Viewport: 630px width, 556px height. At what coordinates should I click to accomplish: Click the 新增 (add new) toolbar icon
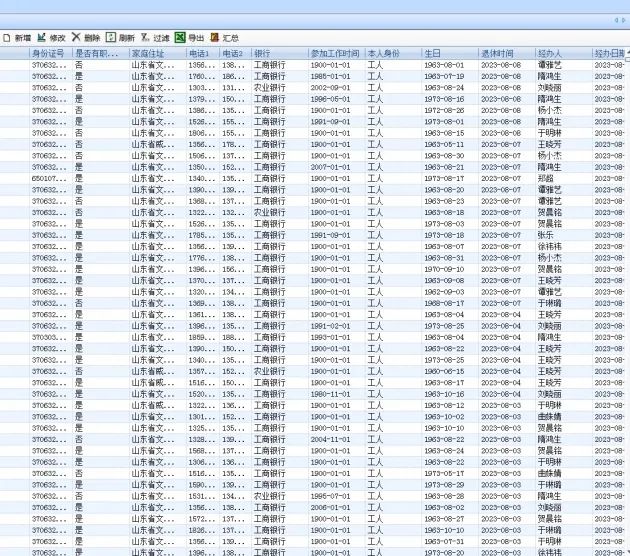(7, 38)
